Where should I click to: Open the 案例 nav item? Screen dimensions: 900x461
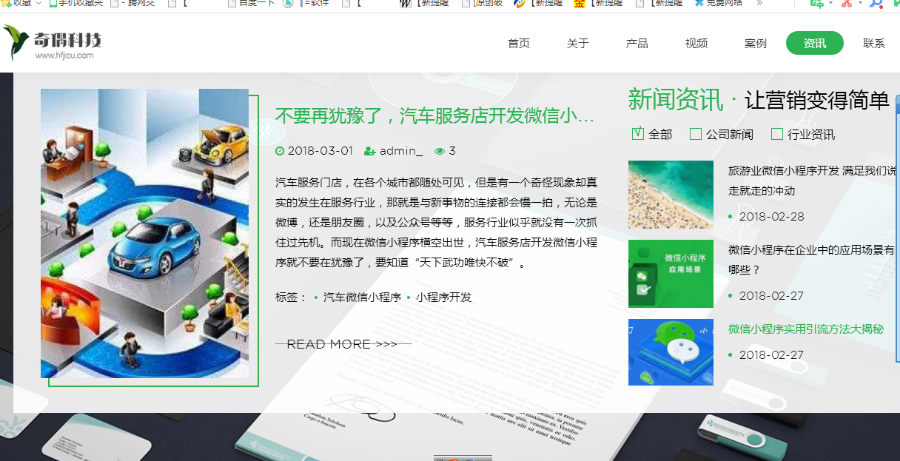tap(755, 43)
